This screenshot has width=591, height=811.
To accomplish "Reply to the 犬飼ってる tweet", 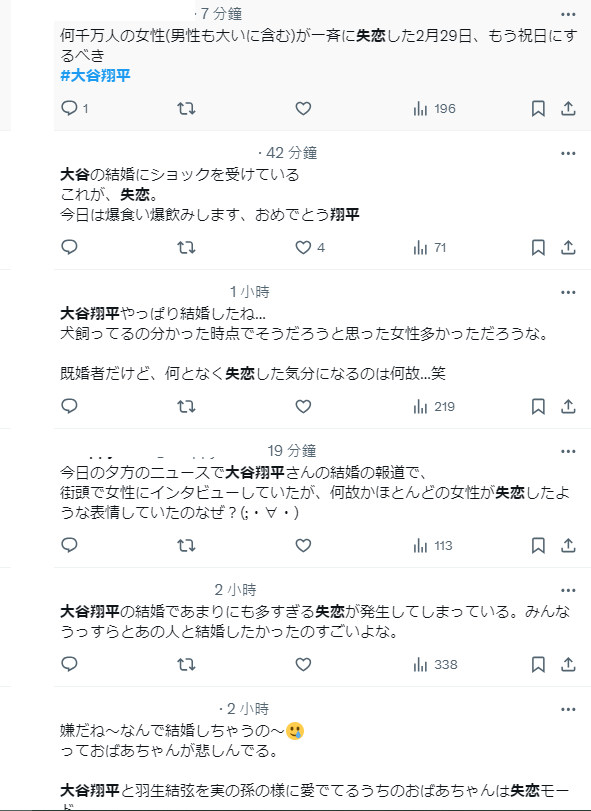I will [x=67, y=408].
